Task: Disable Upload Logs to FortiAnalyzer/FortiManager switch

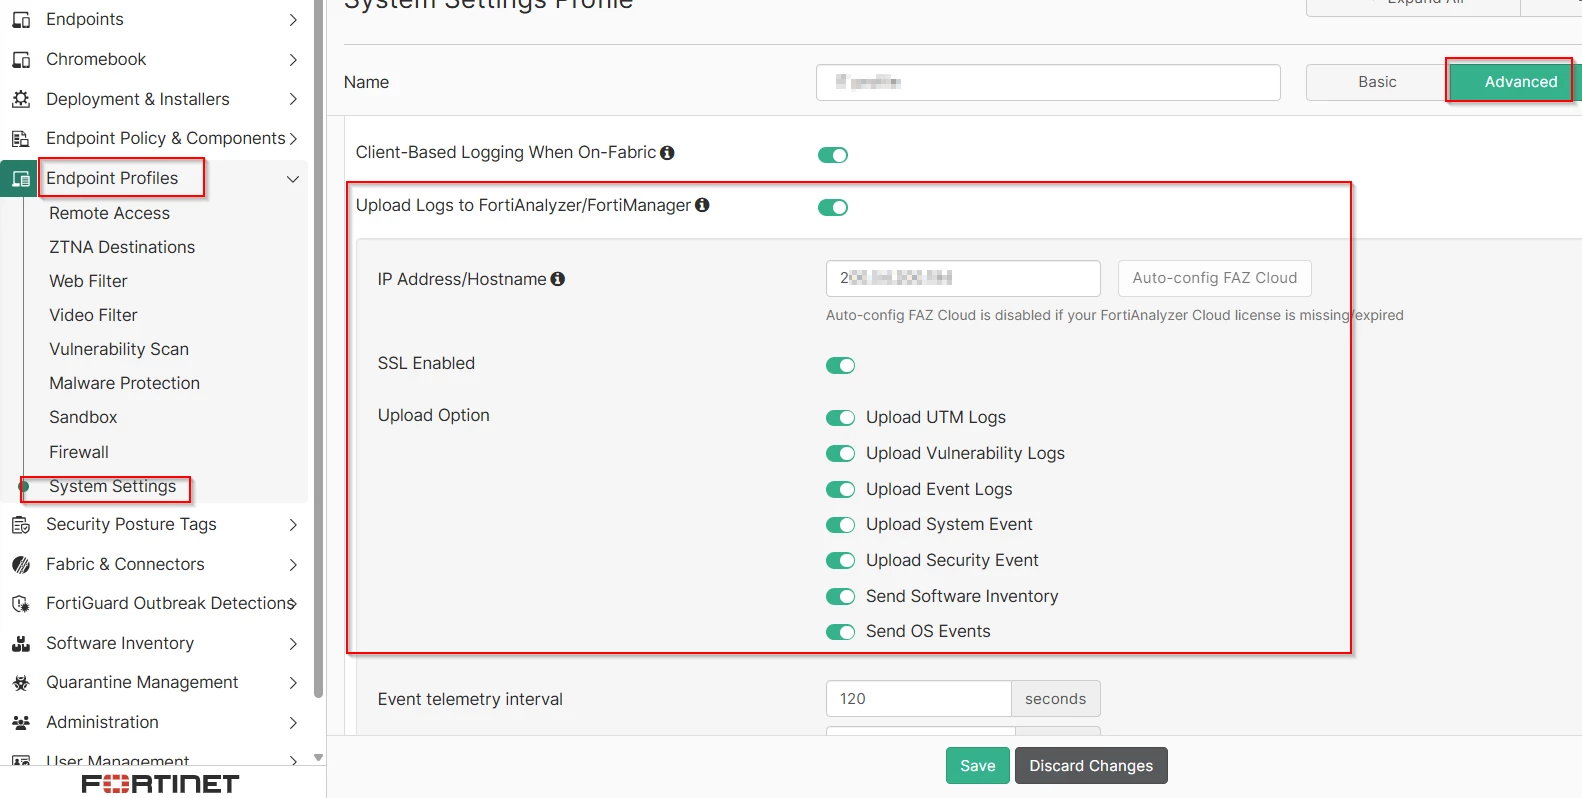Action: coord(833,207)
